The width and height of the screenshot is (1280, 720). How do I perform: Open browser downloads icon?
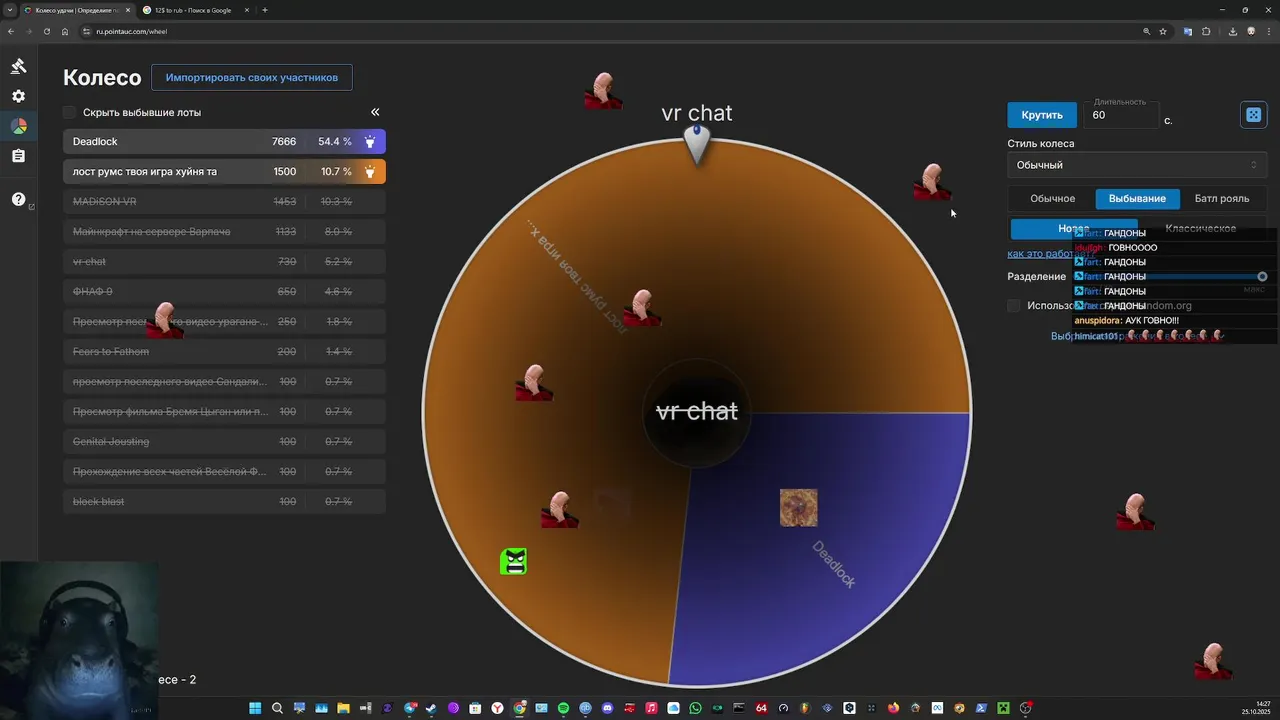pyautogui.click(x=1232, y=31)
